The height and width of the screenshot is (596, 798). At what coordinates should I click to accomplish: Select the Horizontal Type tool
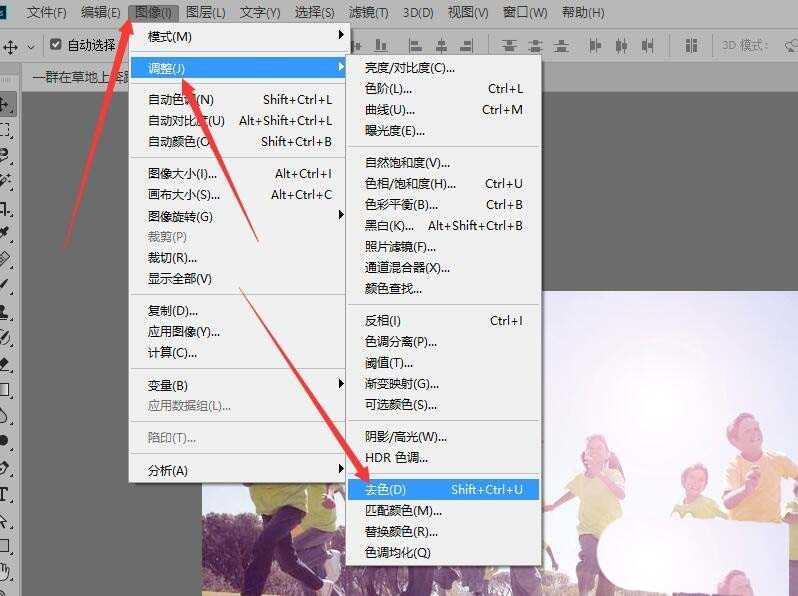tap(4, 494)
